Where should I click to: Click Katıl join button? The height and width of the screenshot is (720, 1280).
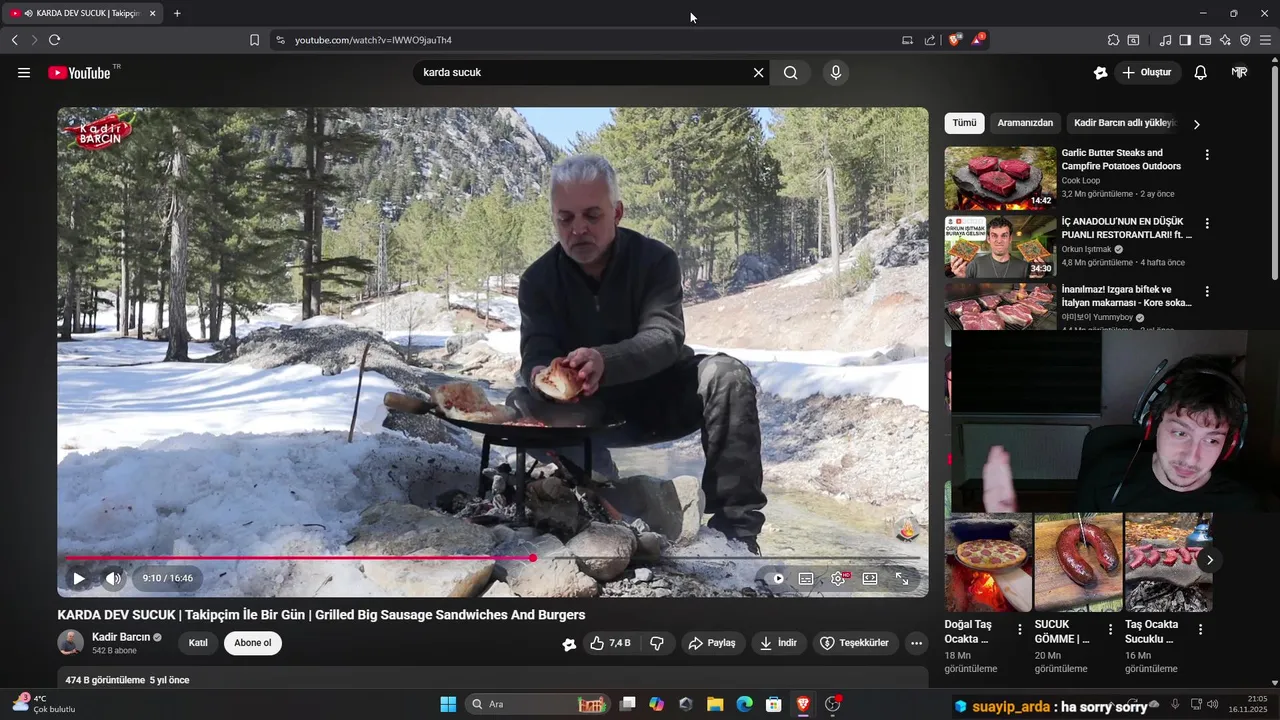coord(198,643)
